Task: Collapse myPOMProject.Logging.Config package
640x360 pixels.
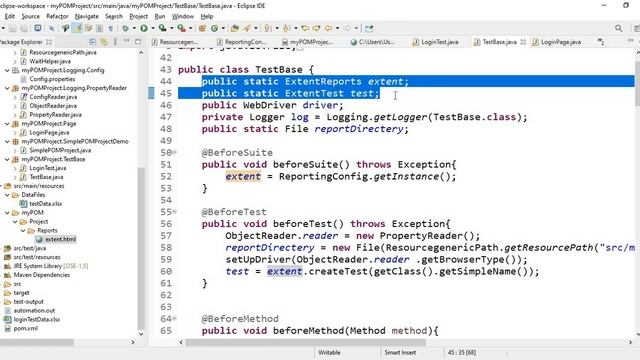Action: (x=7, y=70)
